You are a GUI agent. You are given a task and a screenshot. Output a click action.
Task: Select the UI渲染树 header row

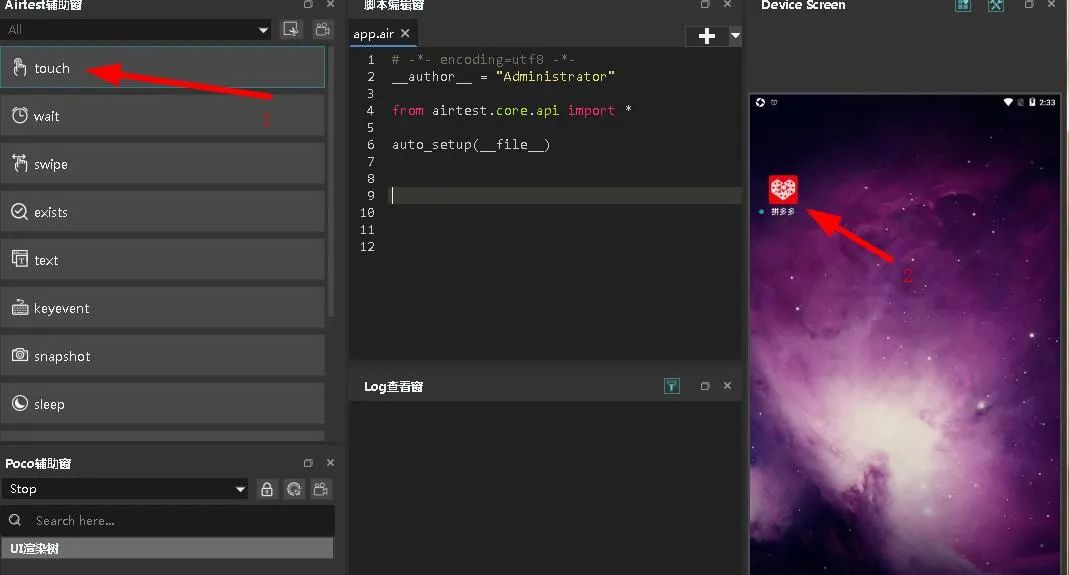pos(167,548)
